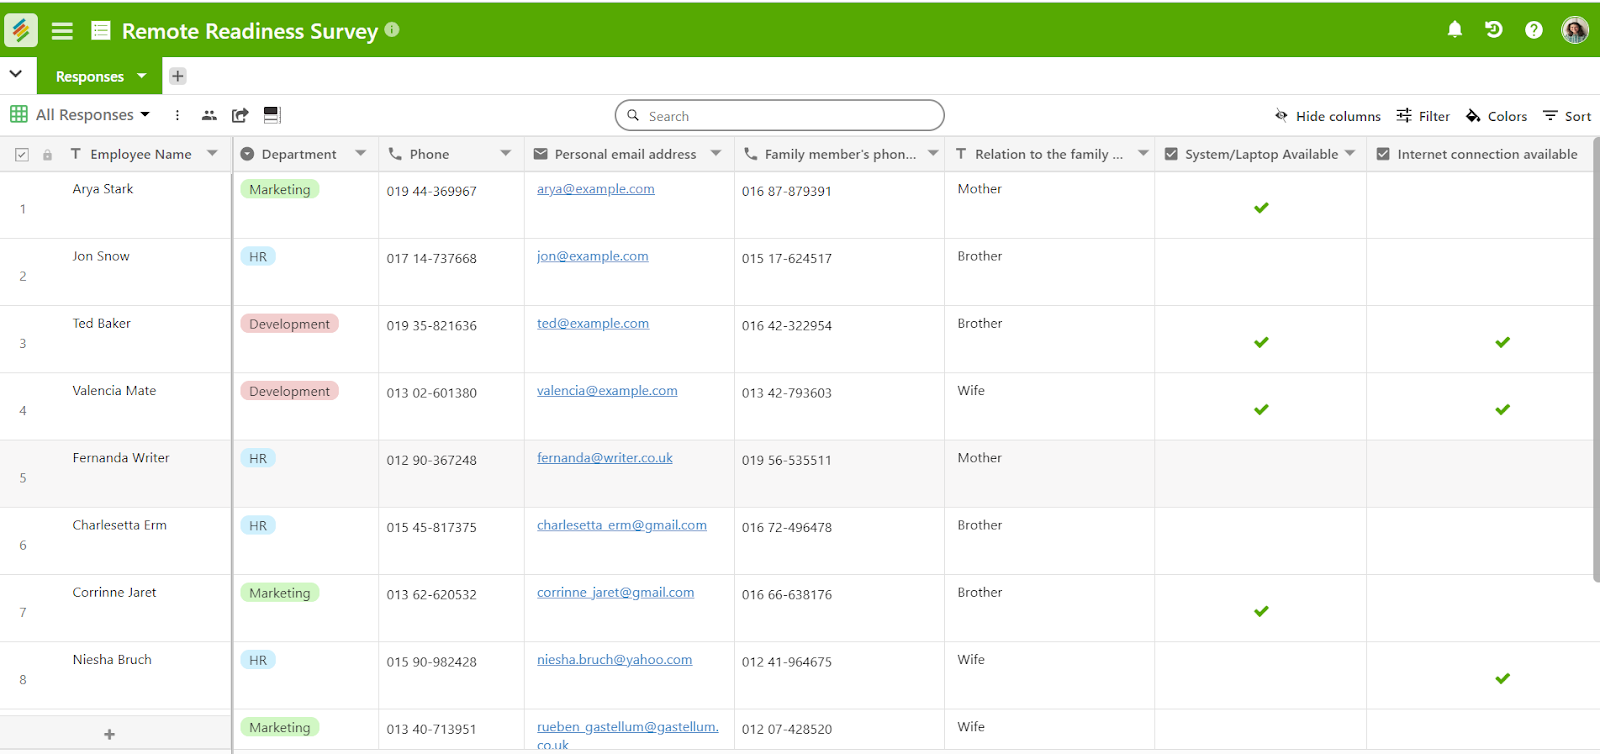Expand the Relation to the family column menu
Image resolution: width=1600 pixels, height=754 pixels.
click(x=1143, y=154)
